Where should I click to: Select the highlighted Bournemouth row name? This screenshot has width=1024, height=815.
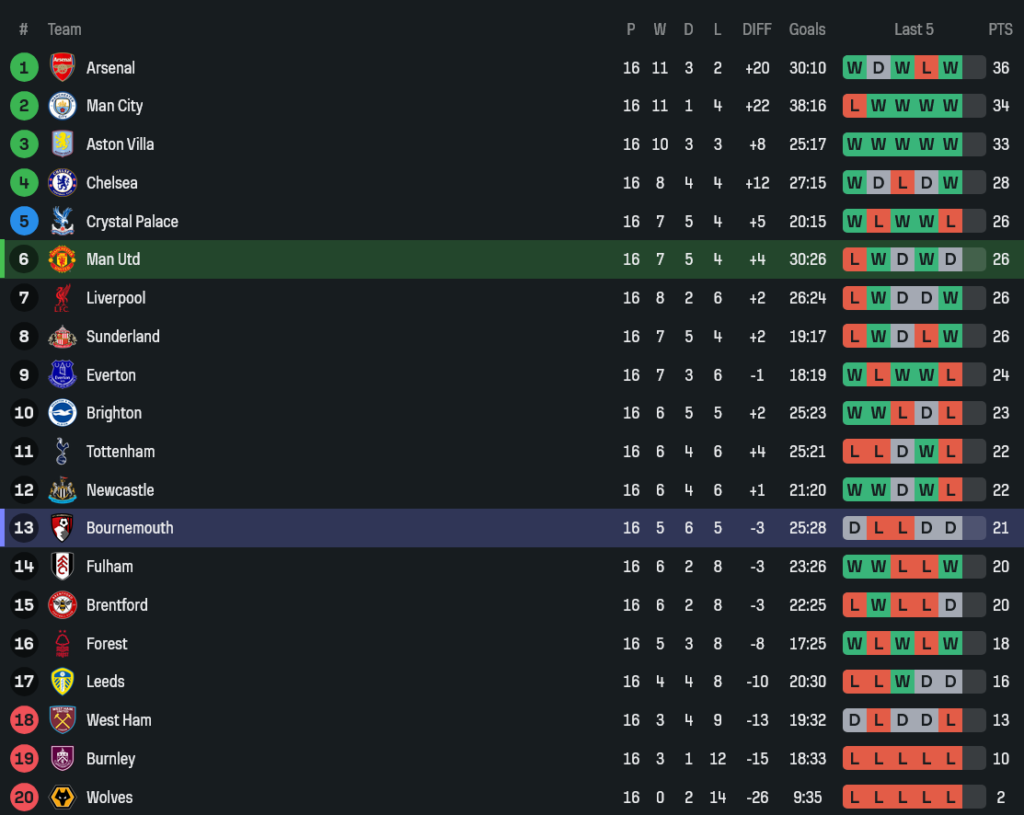coord(130,528)
